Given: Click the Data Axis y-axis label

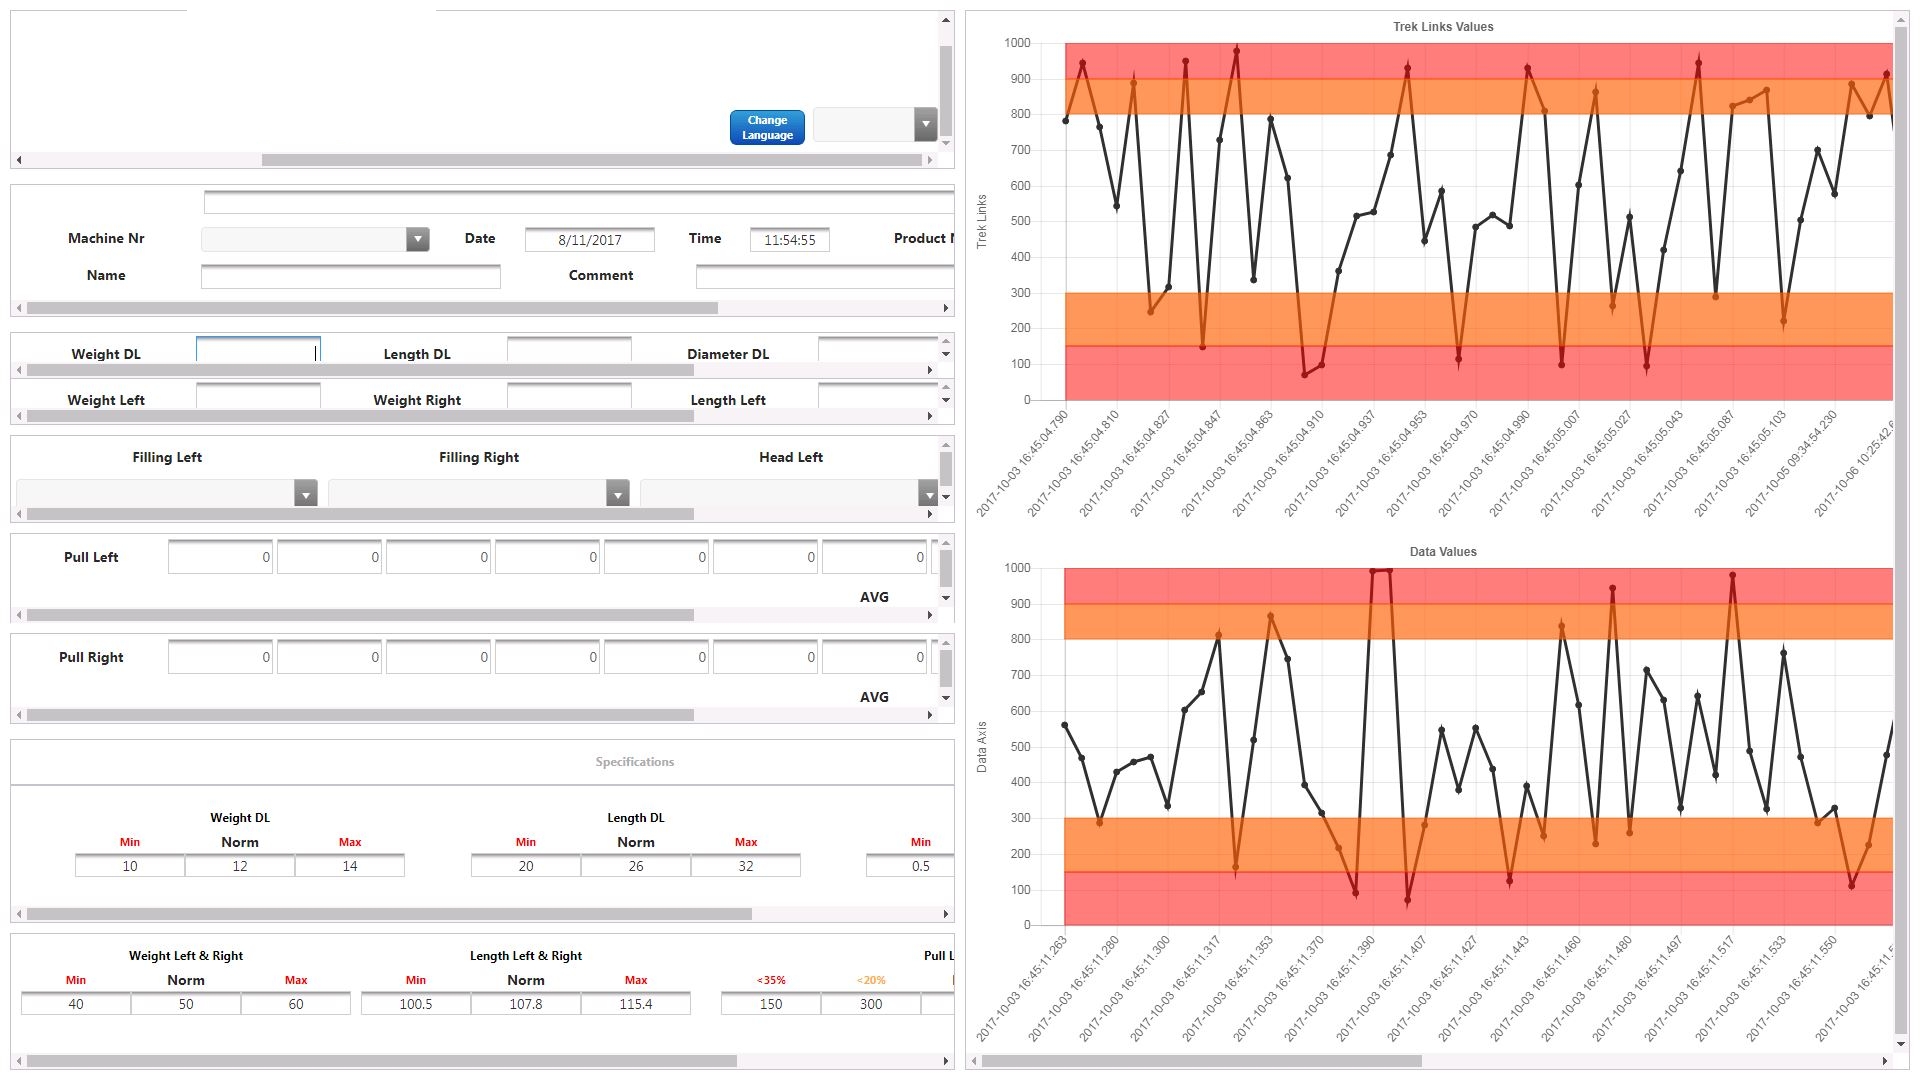Looking at the screenshot, I should [x=982, y=746].
